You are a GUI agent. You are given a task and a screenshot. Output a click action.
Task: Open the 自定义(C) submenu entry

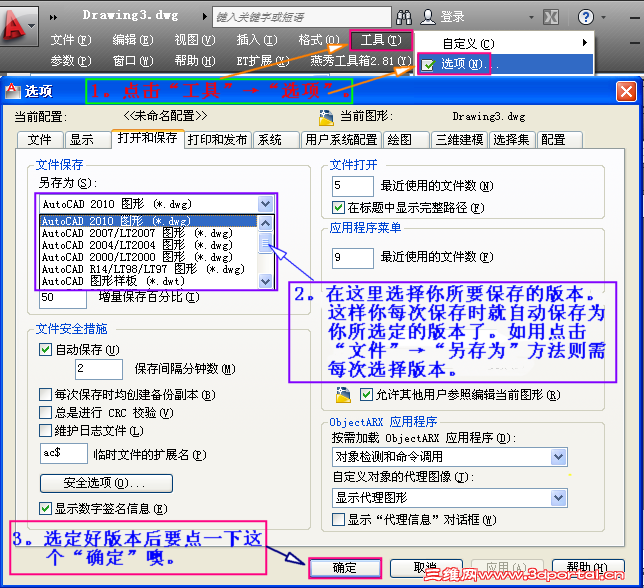click(x=504, y=43)
